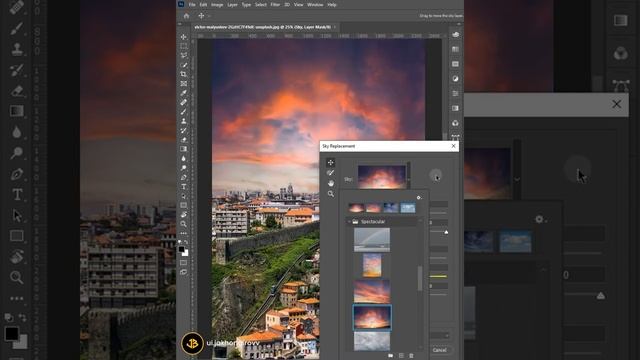640x360 pixels.
Task: Click the Home icon in options bar
Action: pos(187,16)
